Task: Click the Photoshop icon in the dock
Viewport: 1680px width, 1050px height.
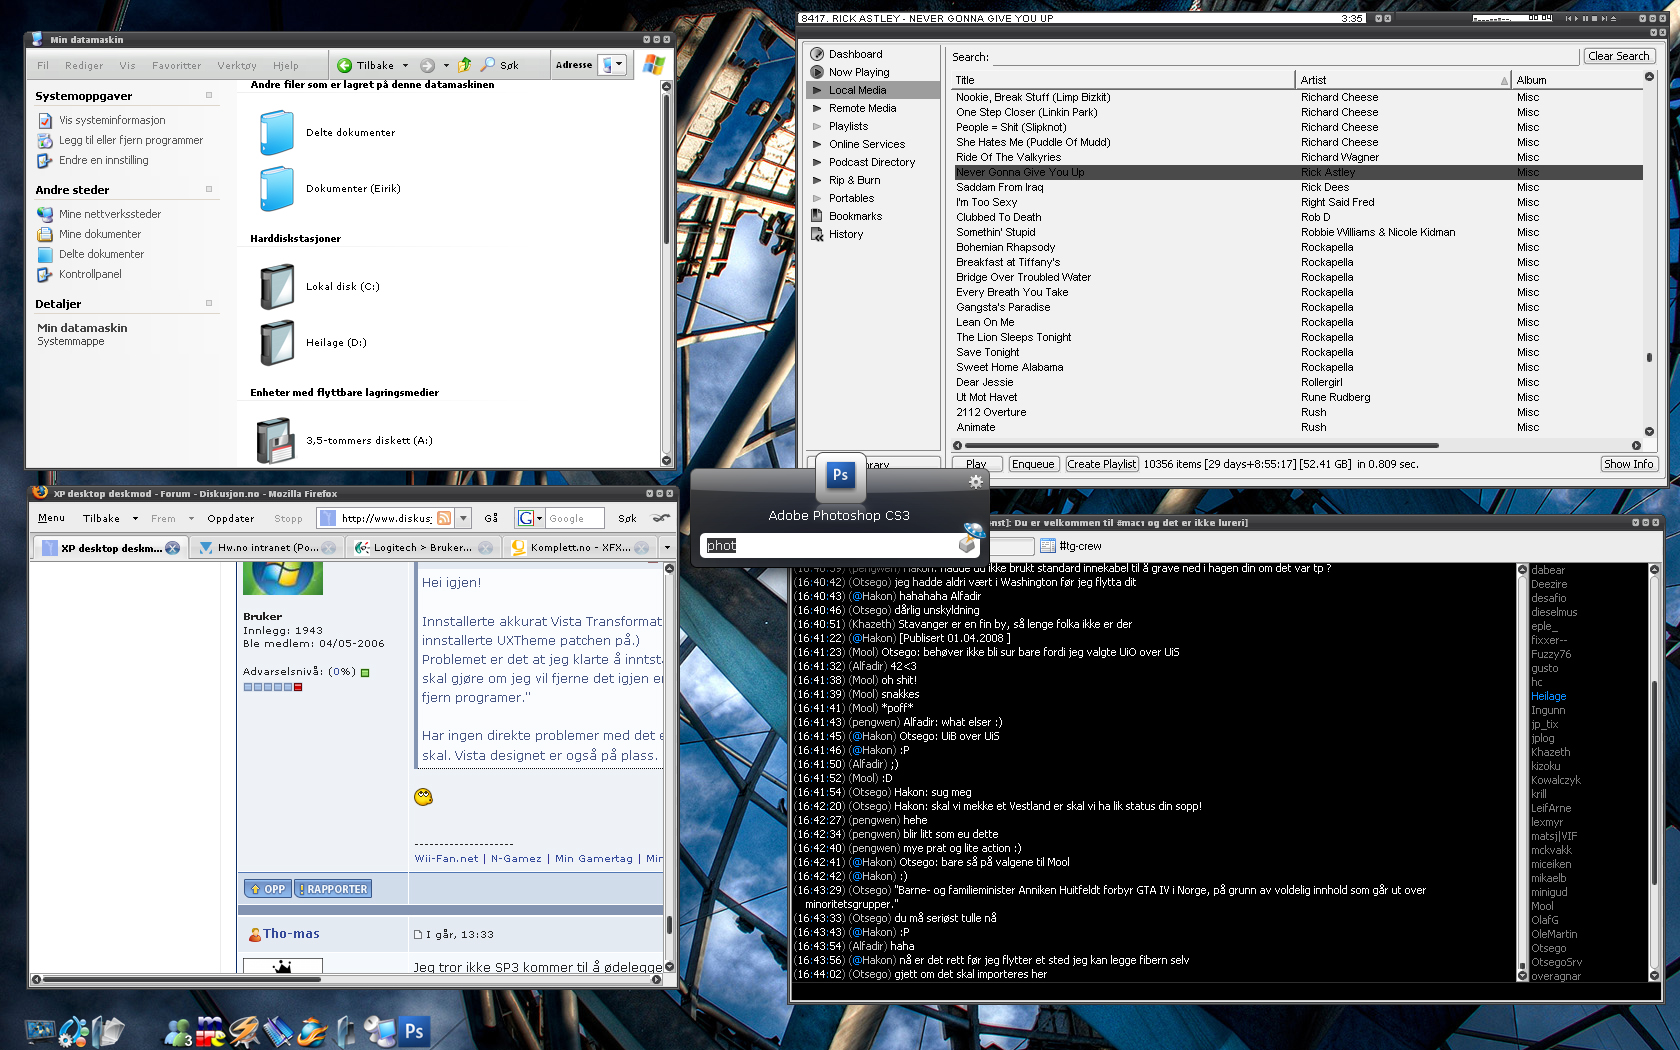Action: [414, 1031]
